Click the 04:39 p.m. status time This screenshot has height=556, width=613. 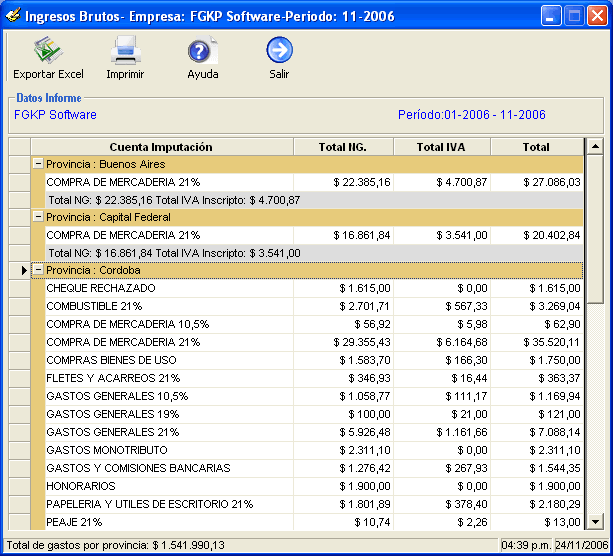[526, 545]
